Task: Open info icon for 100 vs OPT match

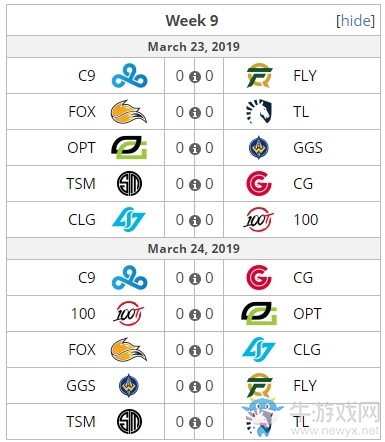Action: coord(195,315)
